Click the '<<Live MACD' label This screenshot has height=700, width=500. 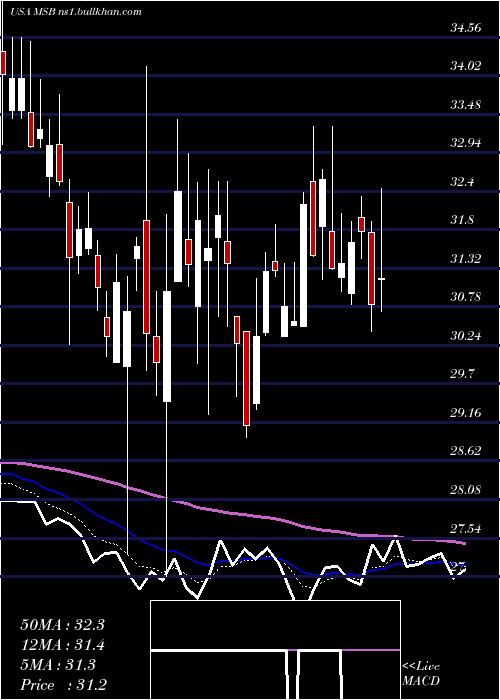coord(421,674)
